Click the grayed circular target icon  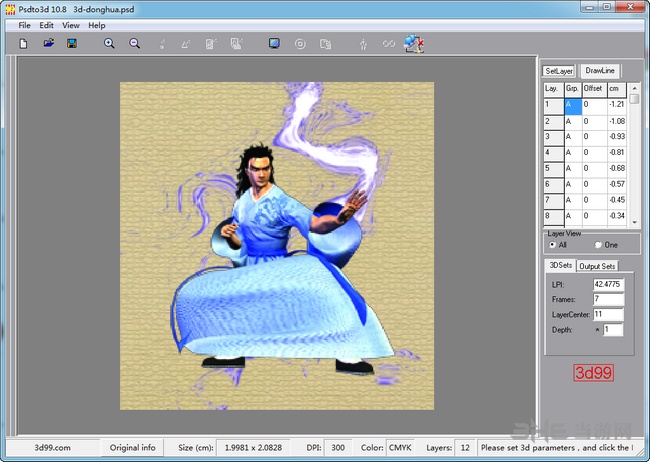(300, 43)
